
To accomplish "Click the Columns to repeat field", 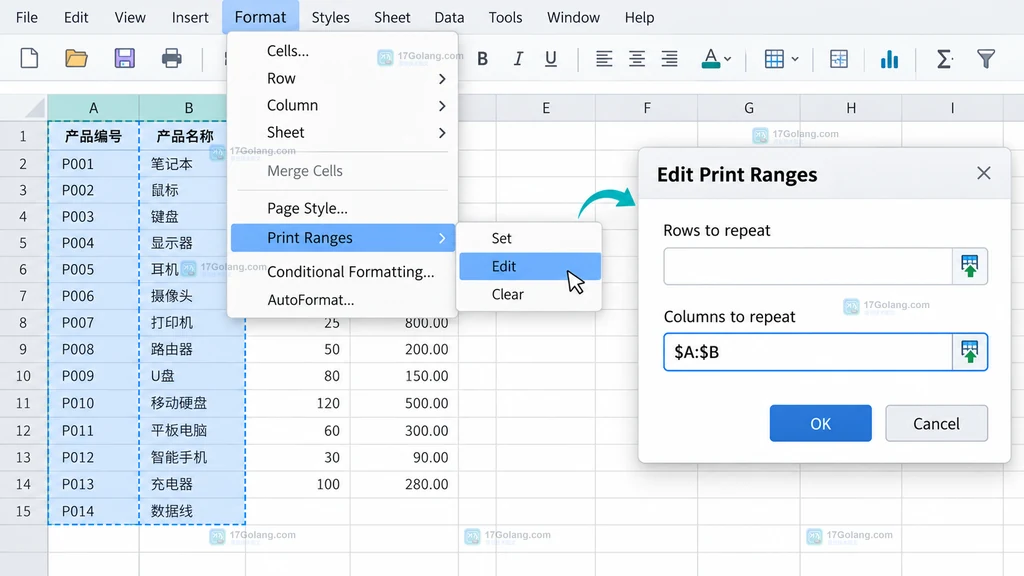I will pyautogui.click(x=808, y=352).
